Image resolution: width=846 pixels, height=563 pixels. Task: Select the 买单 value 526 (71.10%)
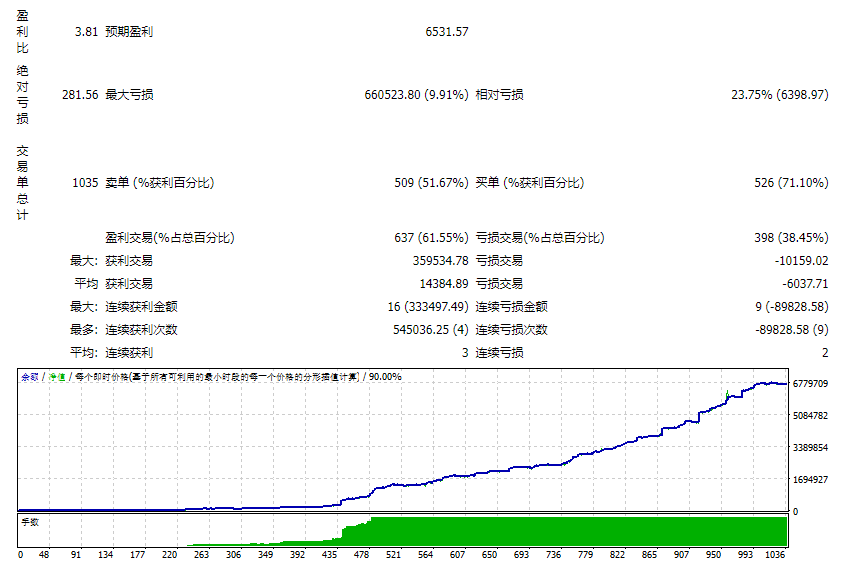coord(791,183)
